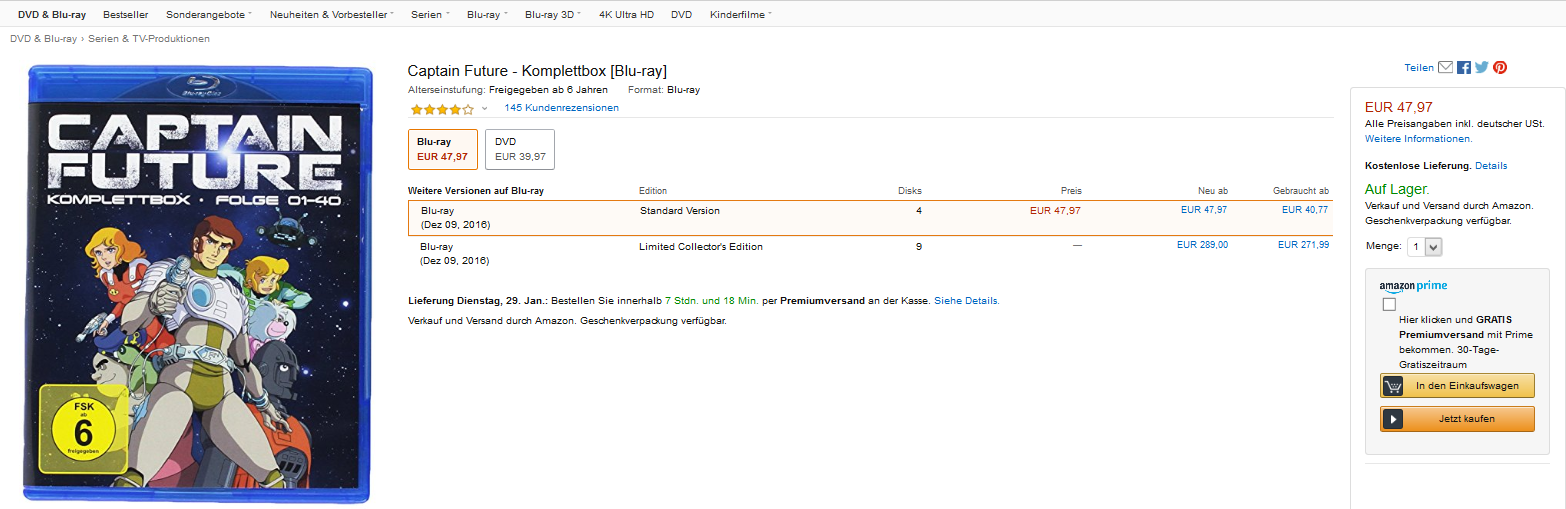This screenshot has height=509, width=1566.
Task: Read the 145 Kundenrezensionen
Action: 561,108
